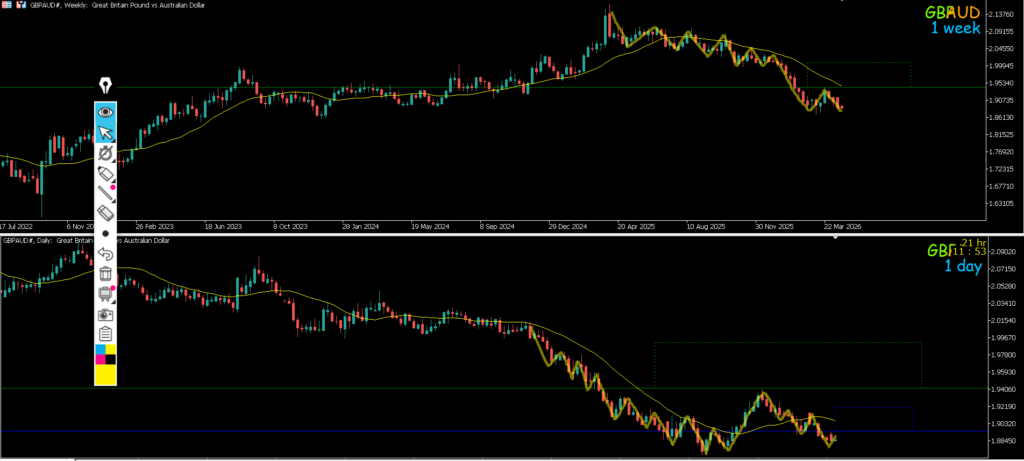
Task: Click the red grid icon at top-left
Action: tap(7, 5)
